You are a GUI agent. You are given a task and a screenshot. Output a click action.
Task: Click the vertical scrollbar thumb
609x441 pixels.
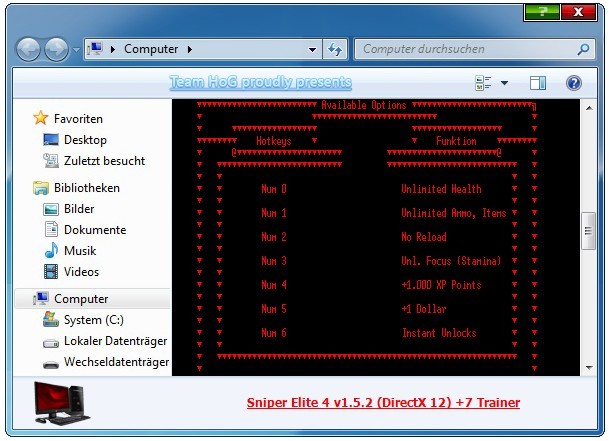588,231
